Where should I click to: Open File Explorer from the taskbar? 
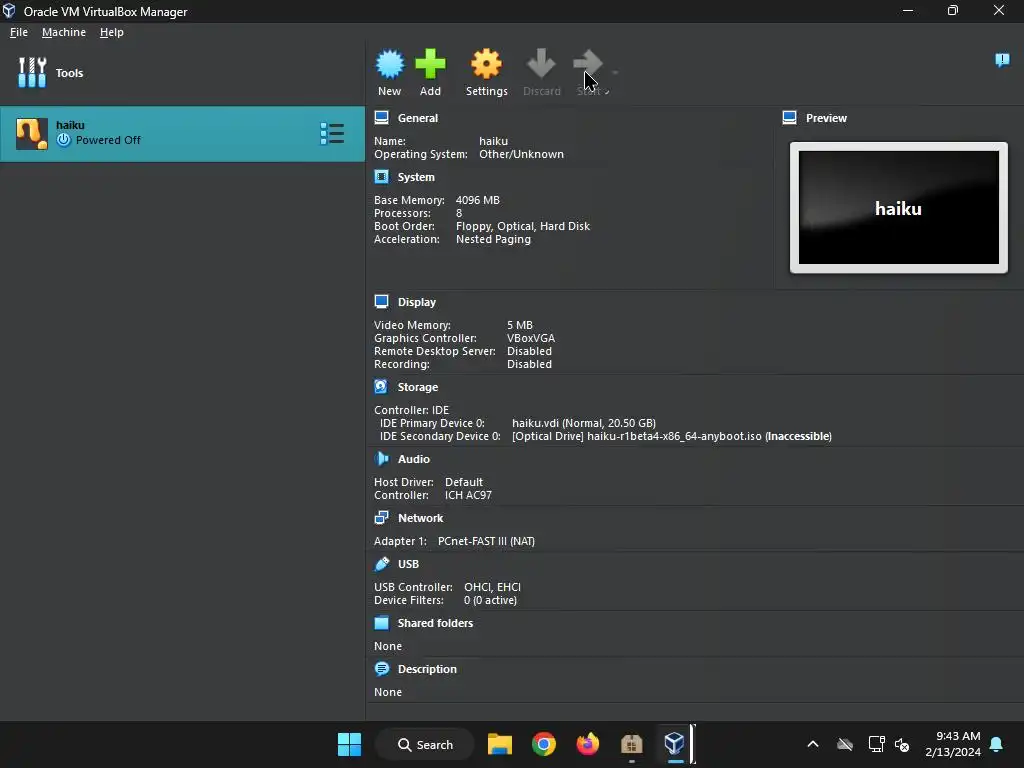500,744
